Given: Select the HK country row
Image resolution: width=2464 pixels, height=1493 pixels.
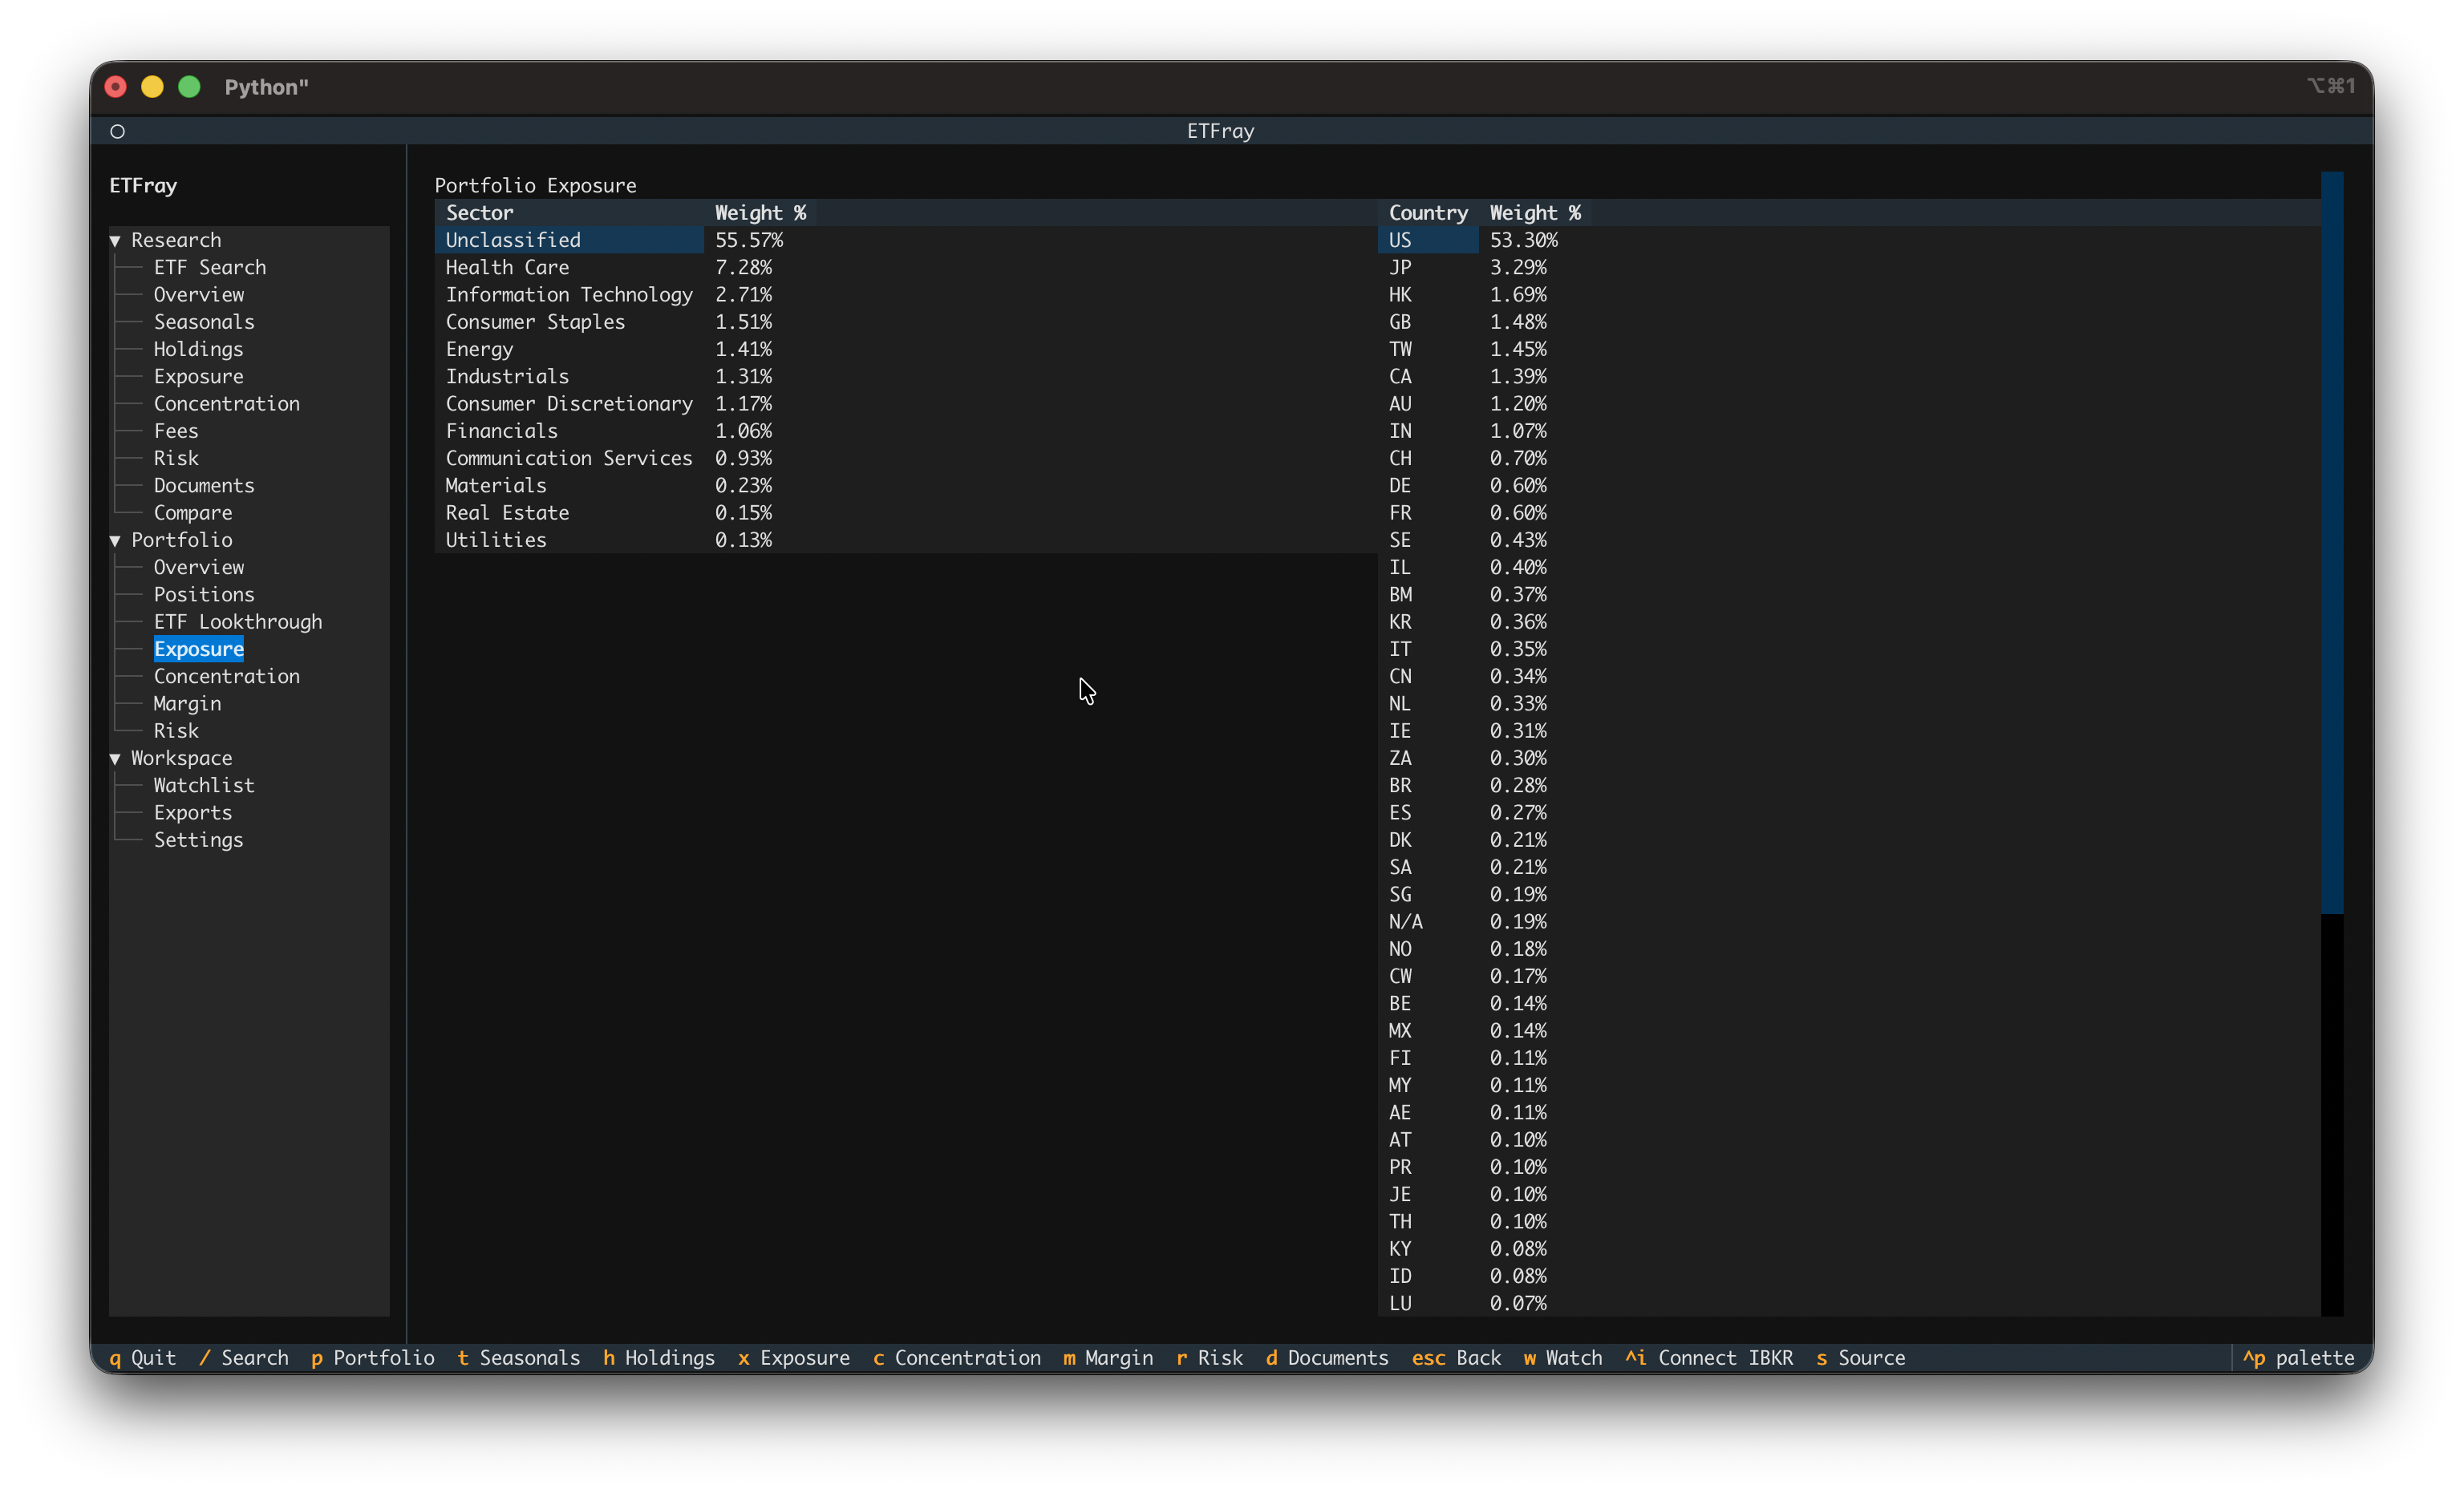Looking at the screenshot, I should click(x=1849, y=294).
